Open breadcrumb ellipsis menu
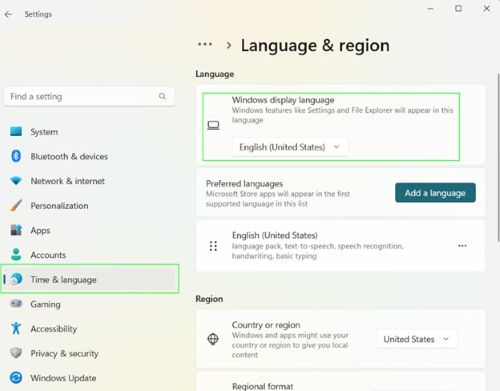500x391 pixels. [205, 44]
